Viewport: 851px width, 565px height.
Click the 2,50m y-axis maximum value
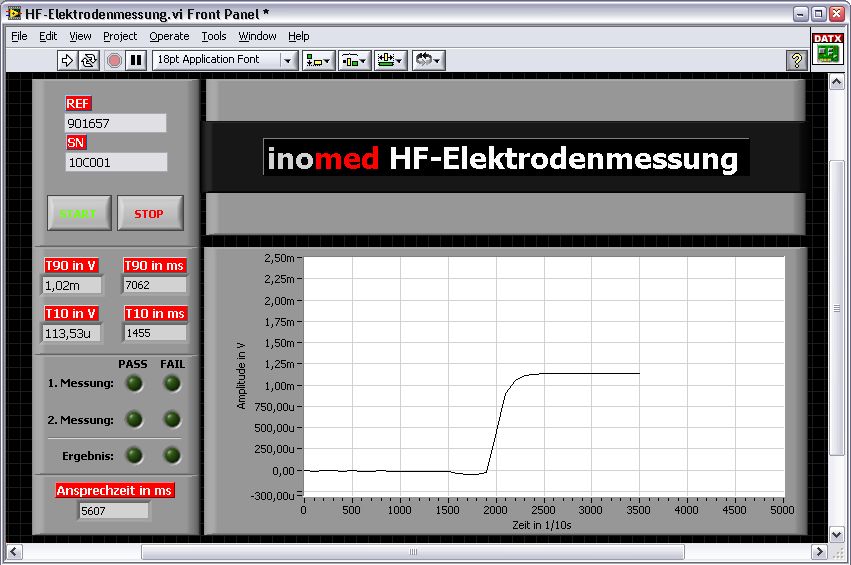pyautogui.click(x=279, y=258)
